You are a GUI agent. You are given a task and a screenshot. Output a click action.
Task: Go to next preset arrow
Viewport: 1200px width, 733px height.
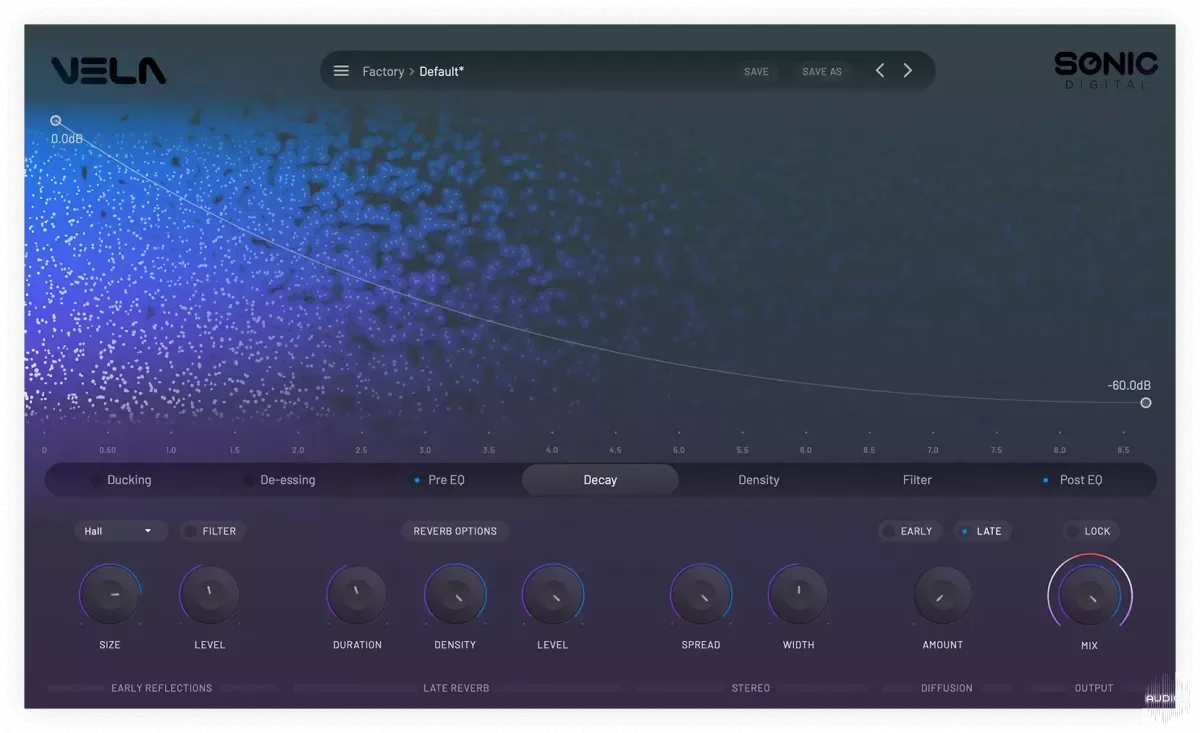(x=908, y=71)
